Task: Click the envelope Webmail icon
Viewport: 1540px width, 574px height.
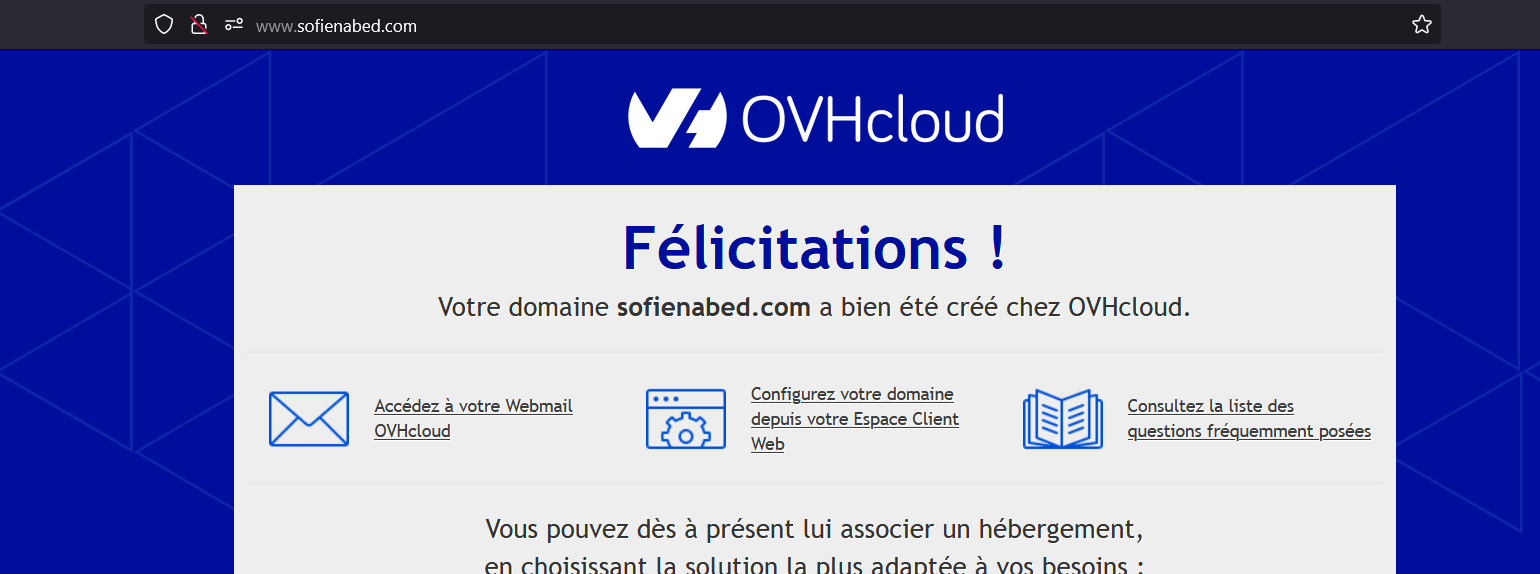Action: (x=309, y=419)
